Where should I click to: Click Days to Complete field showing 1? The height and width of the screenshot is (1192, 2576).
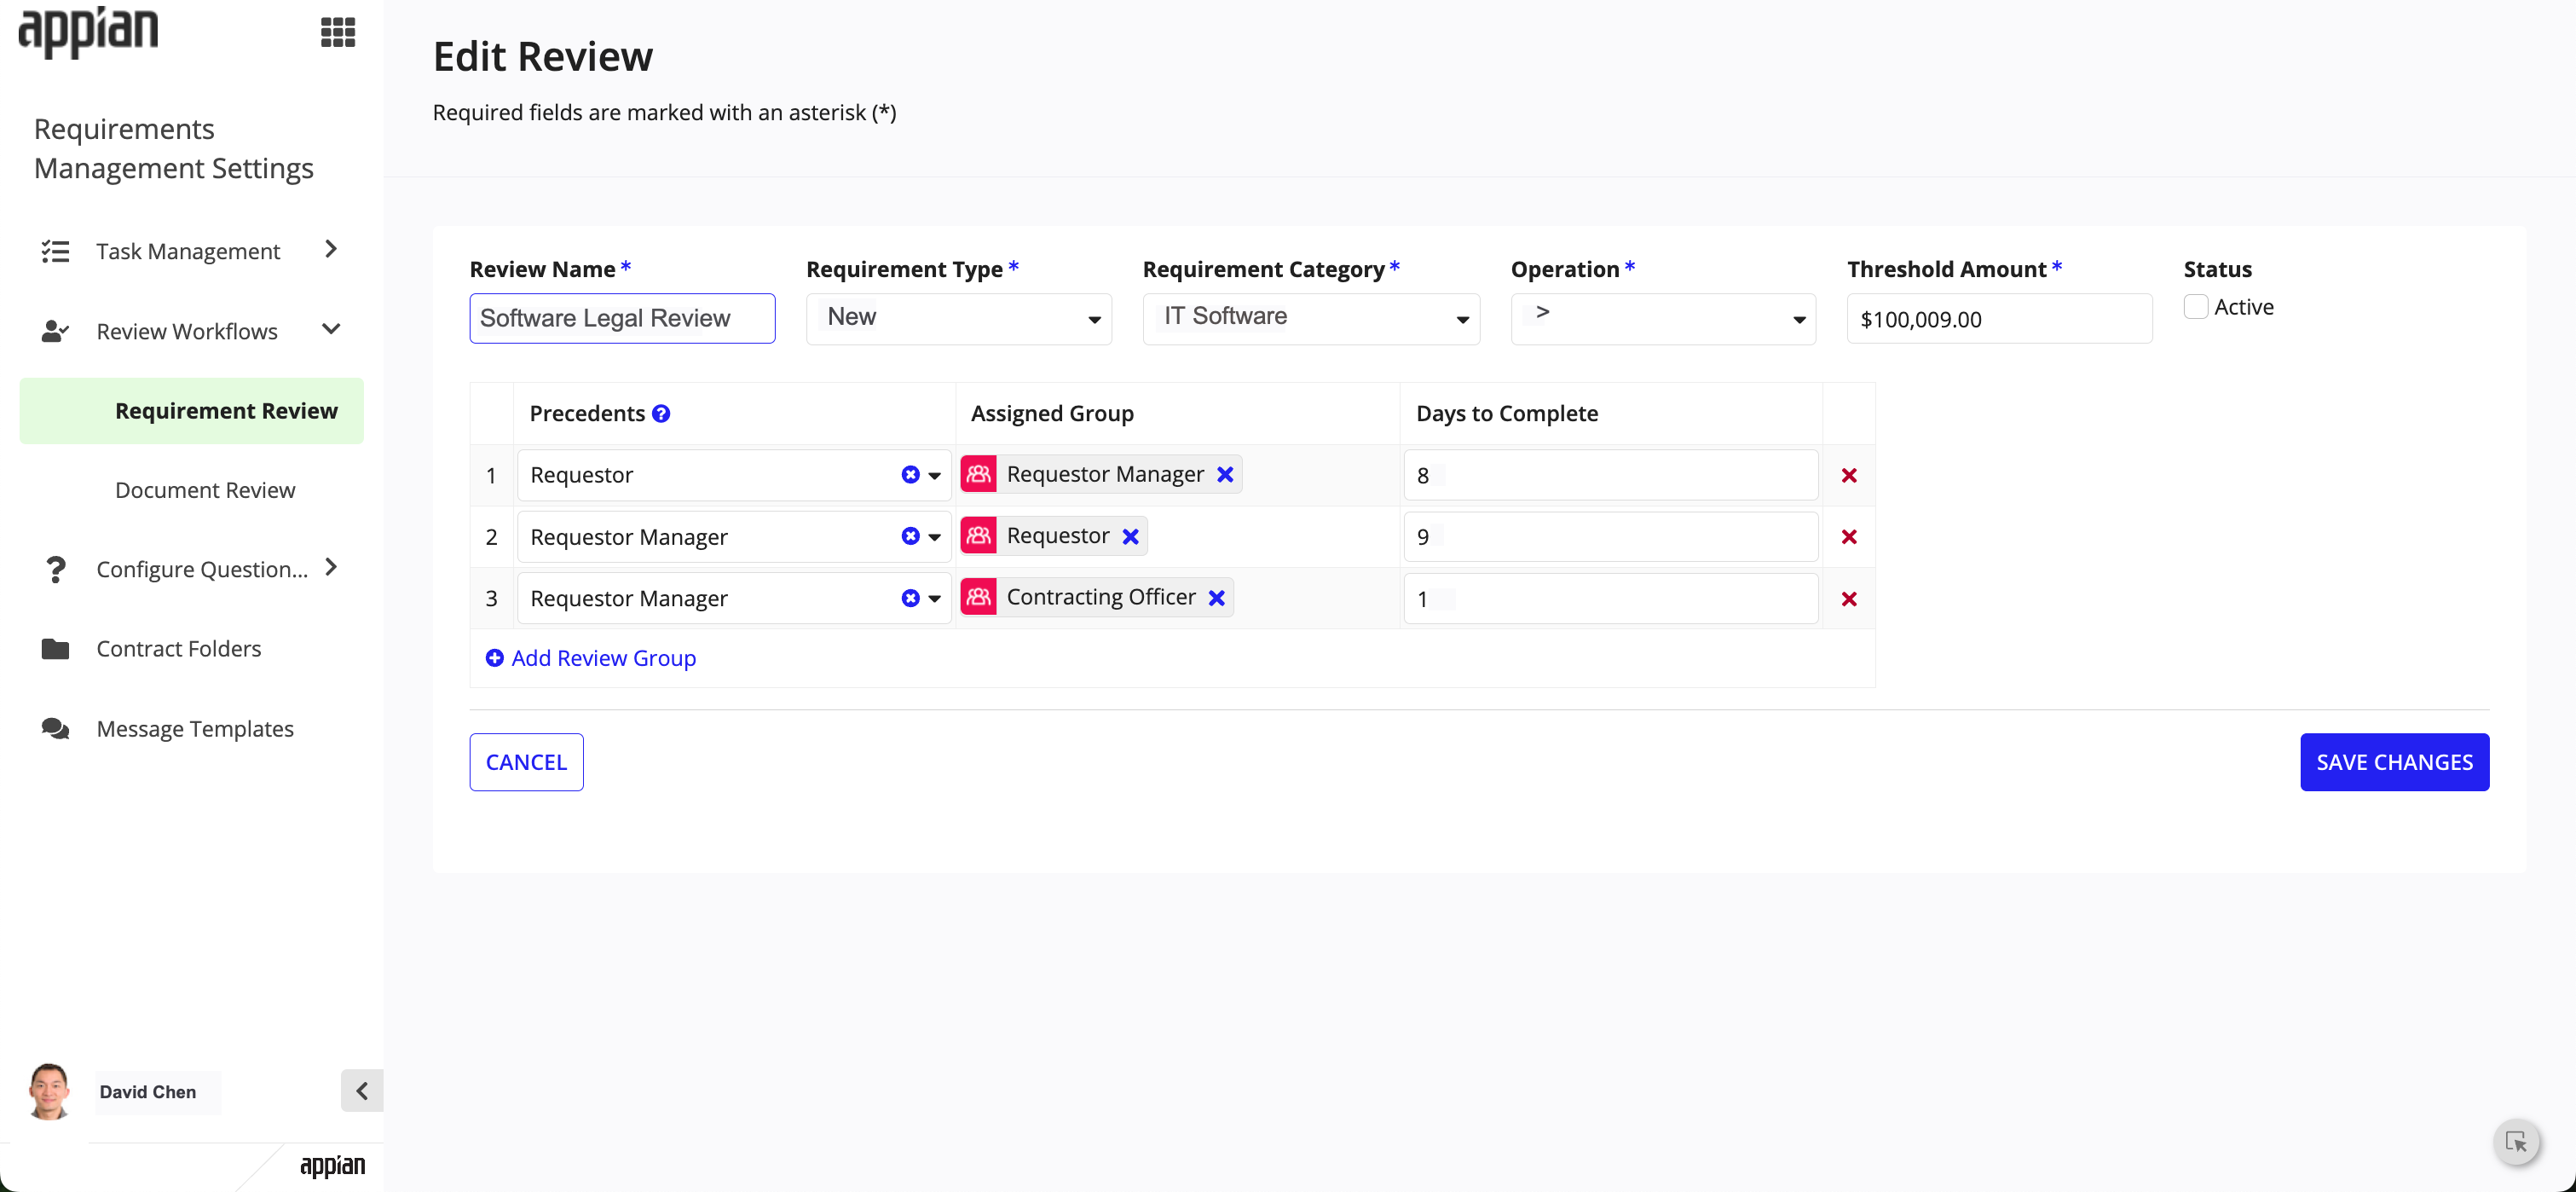(x=1610, y=599)
